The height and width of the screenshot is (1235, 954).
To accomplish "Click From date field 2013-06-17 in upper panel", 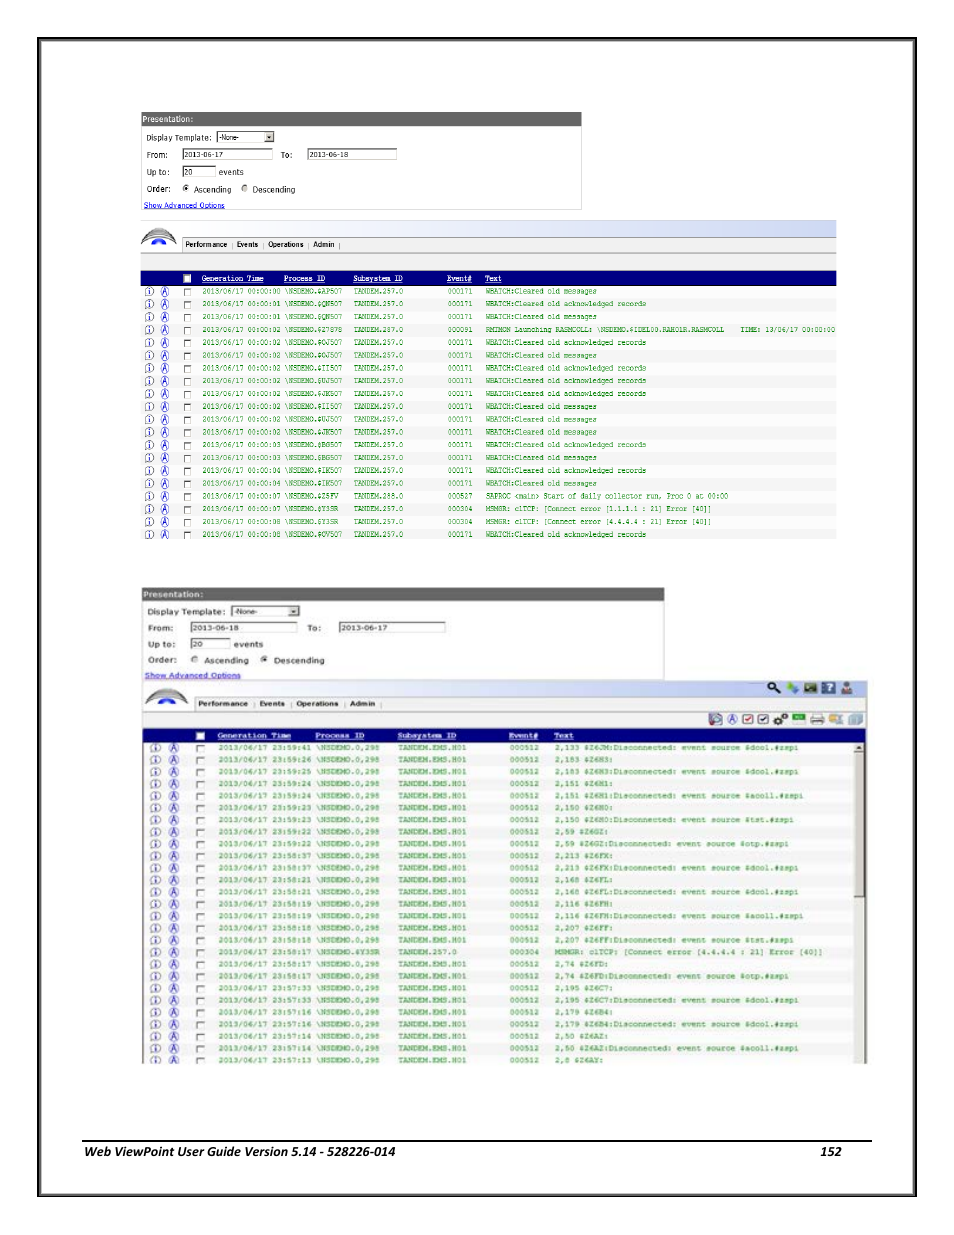I will tap(227, 154).
